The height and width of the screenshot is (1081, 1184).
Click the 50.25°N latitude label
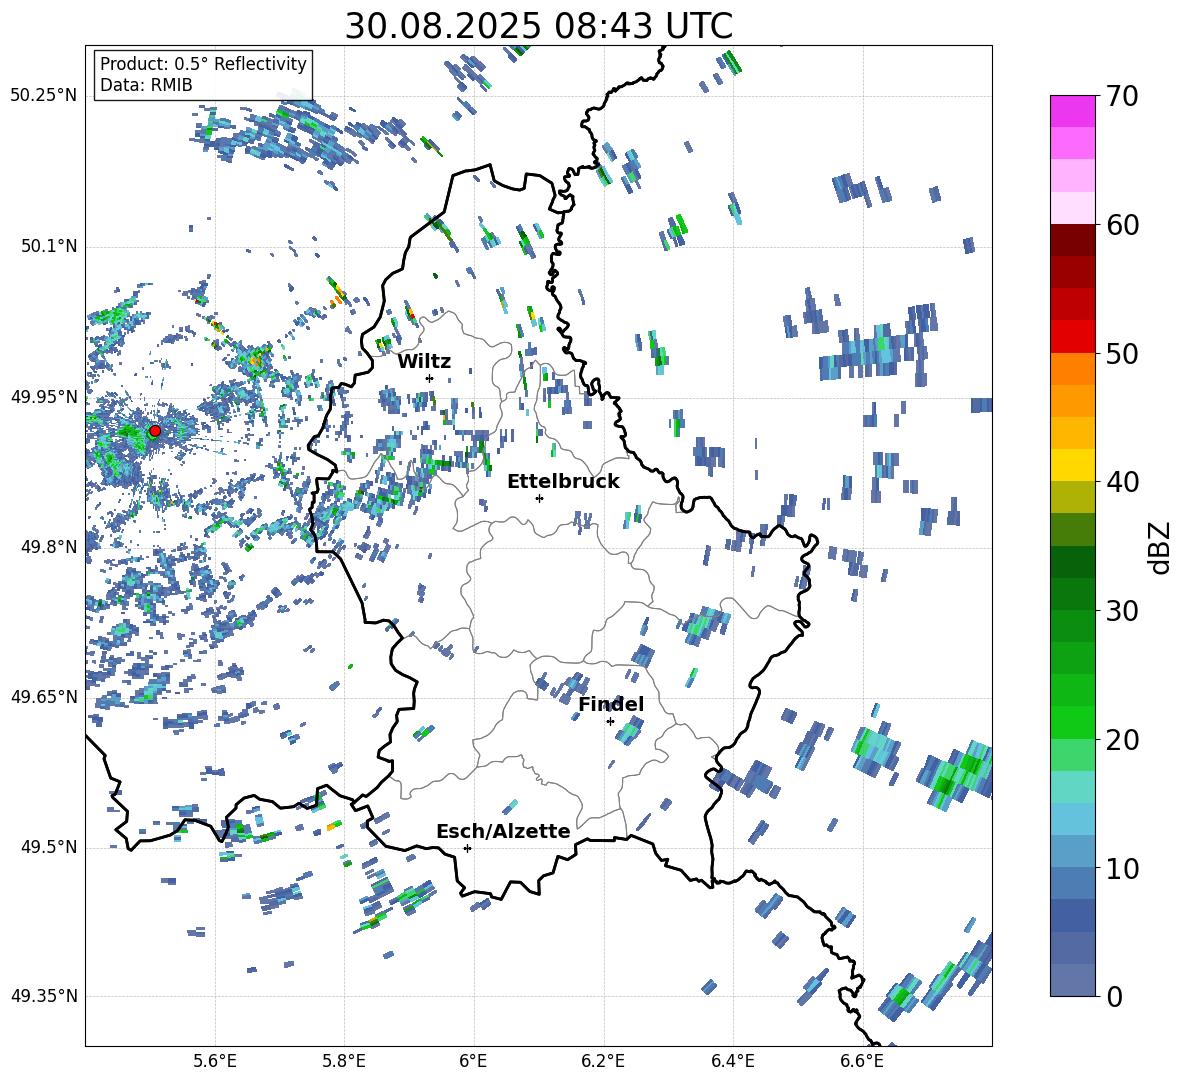44,96
